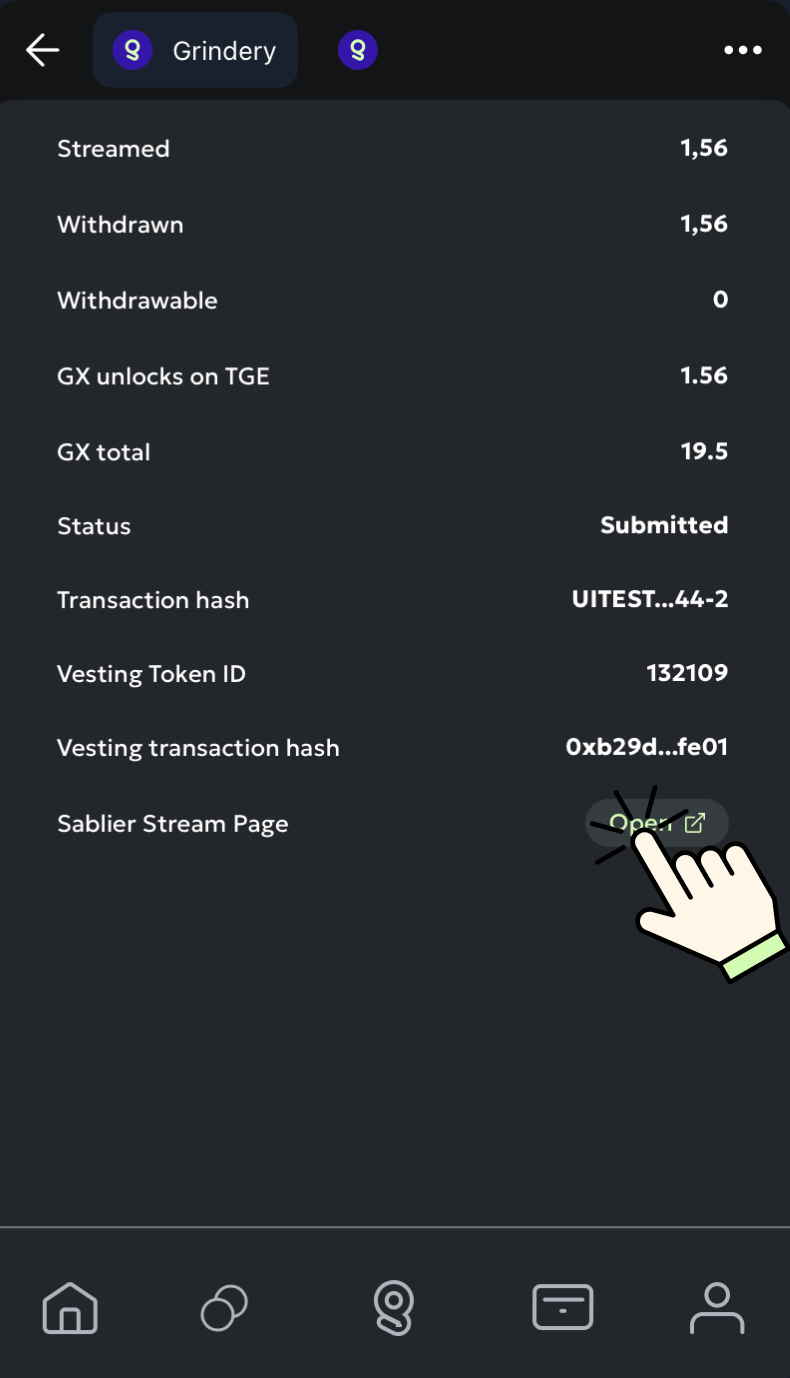This screenshot has width=790, height=1378.
Task: Click the external link icon next to Open
Action: tap(695, 824)
